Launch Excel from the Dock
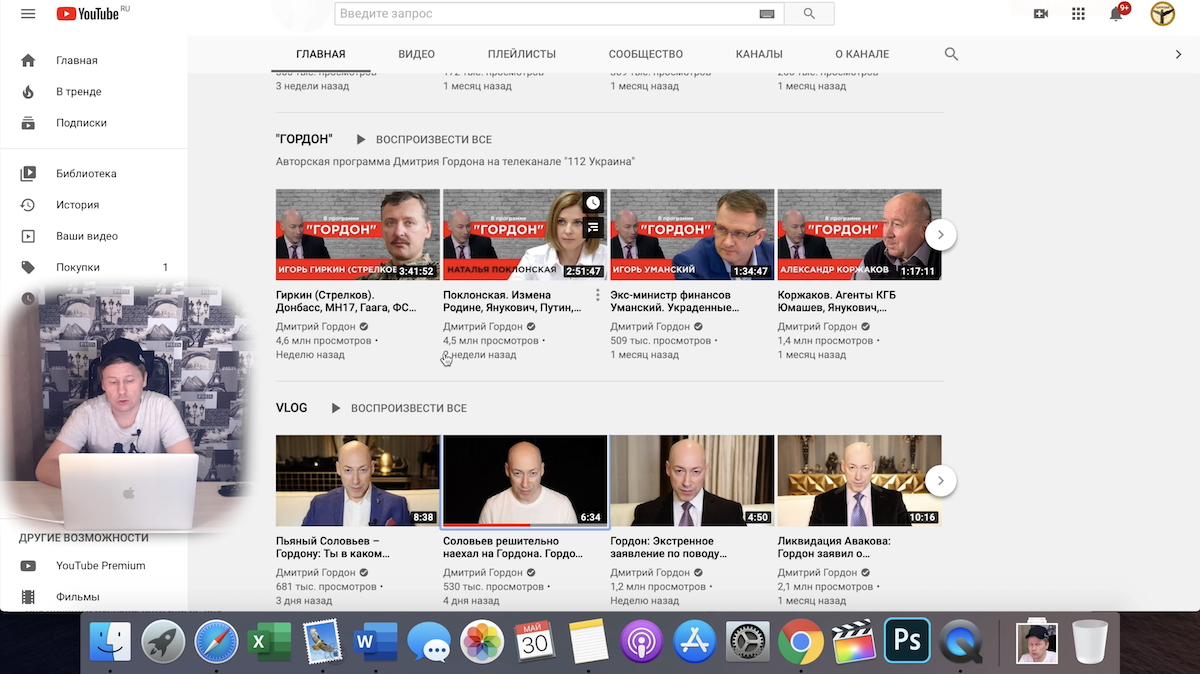Viewport: 1200px width, 674px height. [x=269, y=641]
